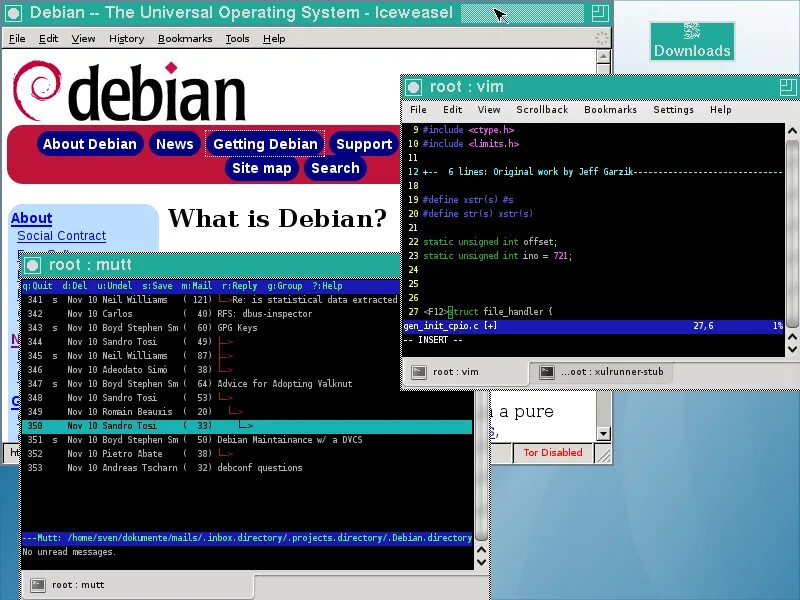Click Getting Debian navigation button
The image size is (800, 600).
(x=265, y=144)
